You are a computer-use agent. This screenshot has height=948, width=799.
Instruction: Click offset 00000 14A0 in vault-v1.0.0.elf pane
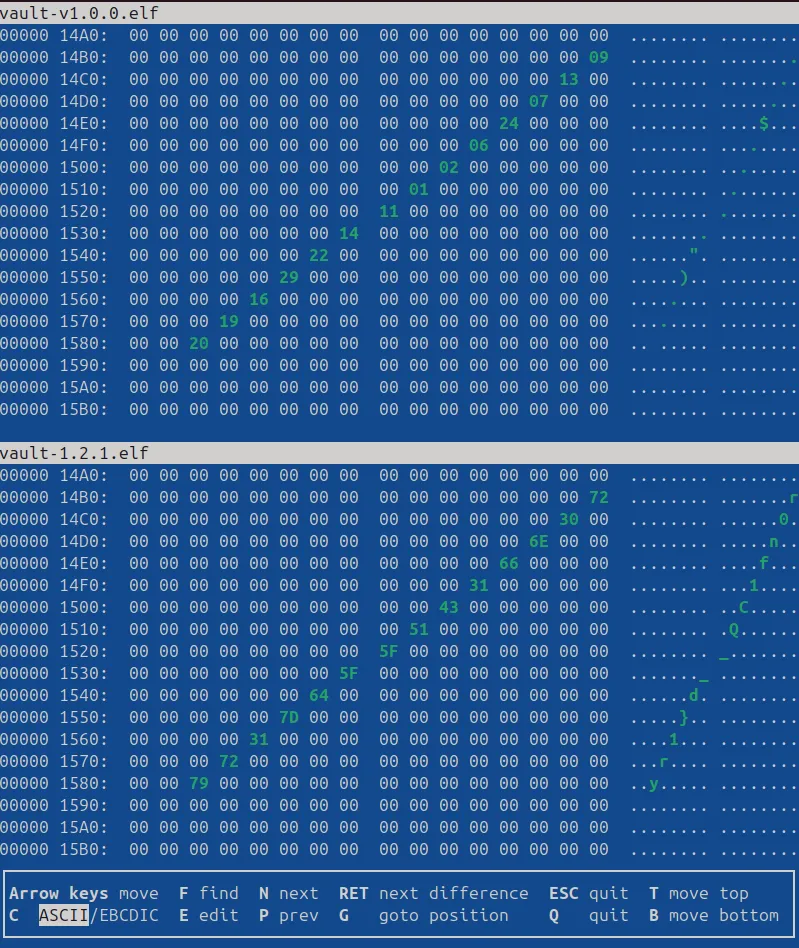click(54, 36)
